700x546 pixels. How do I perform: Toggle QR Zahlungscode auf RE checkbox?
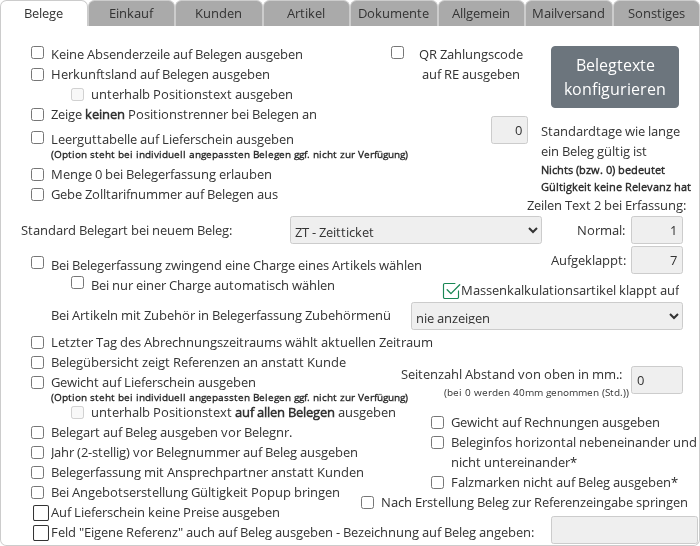point(397,53)
